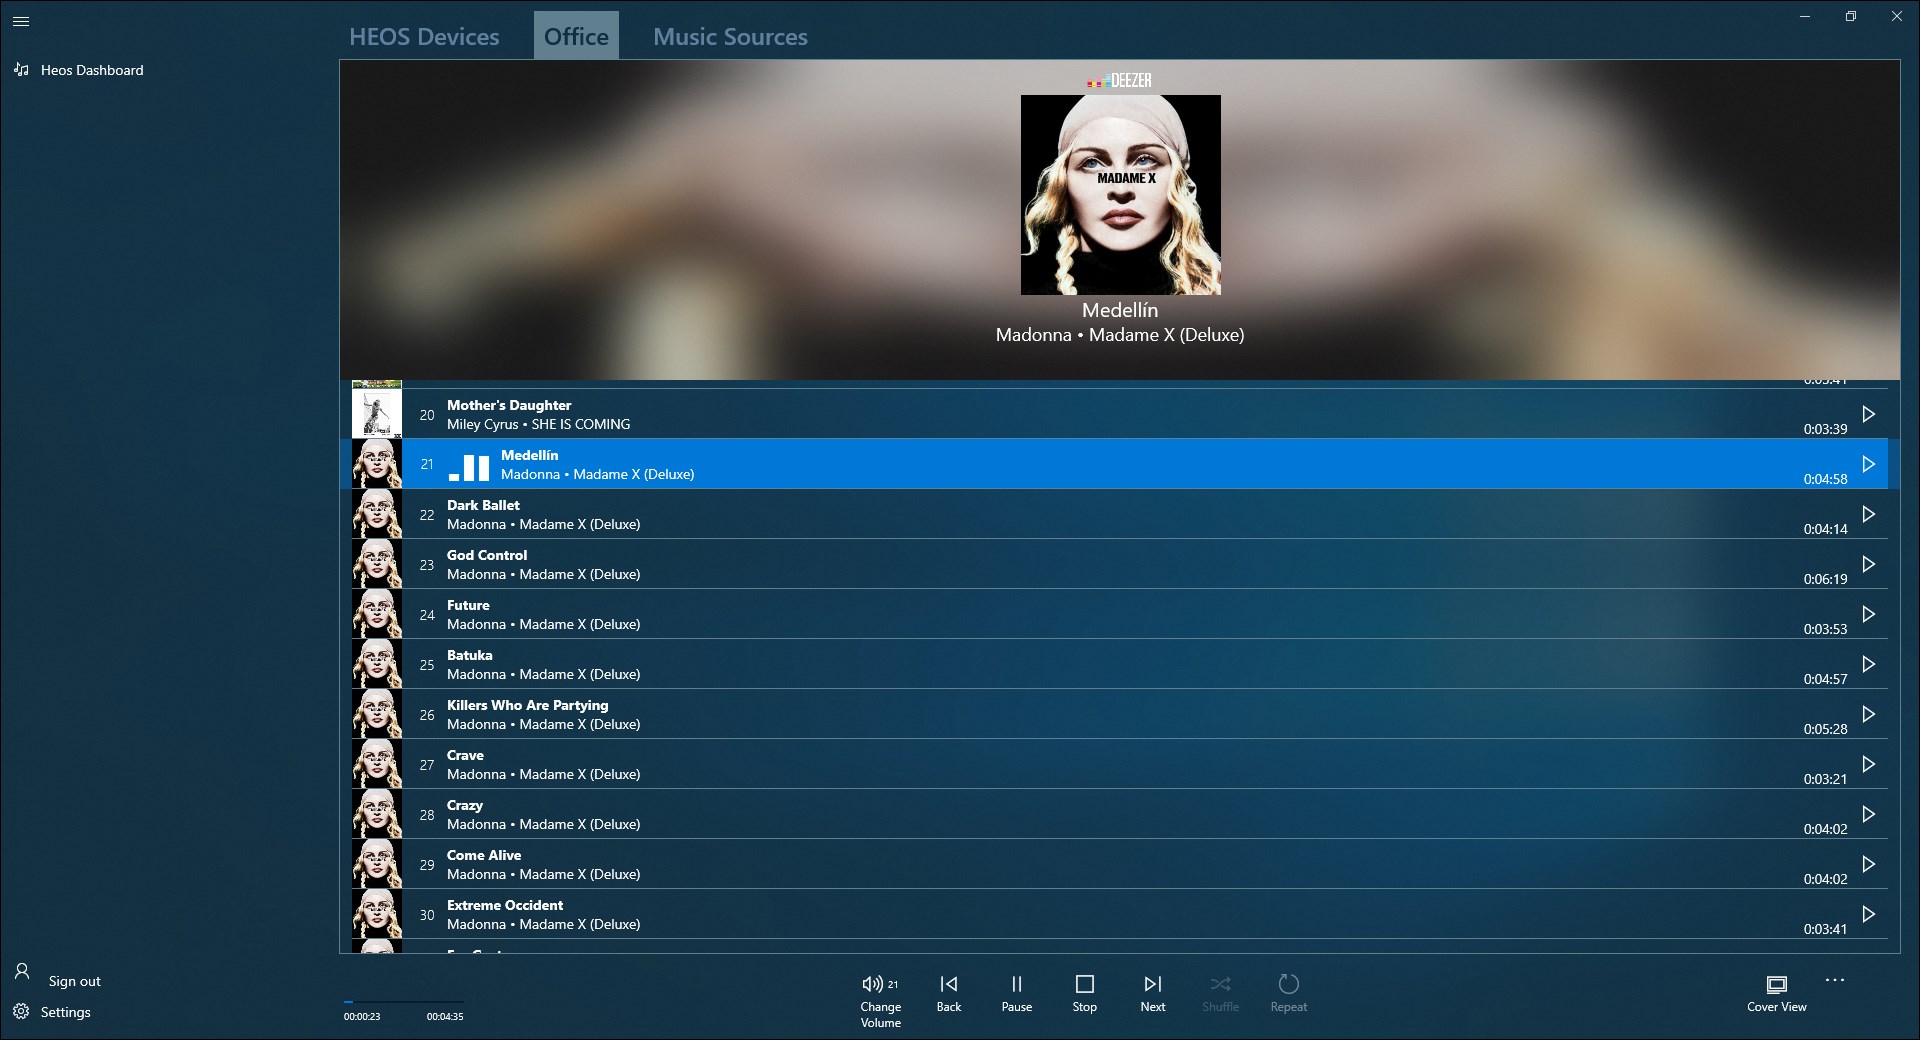The height and width of the screenshot is (1040, 1920).
Task: Click the playback progress bar
Action: (x=403, y=1001)
